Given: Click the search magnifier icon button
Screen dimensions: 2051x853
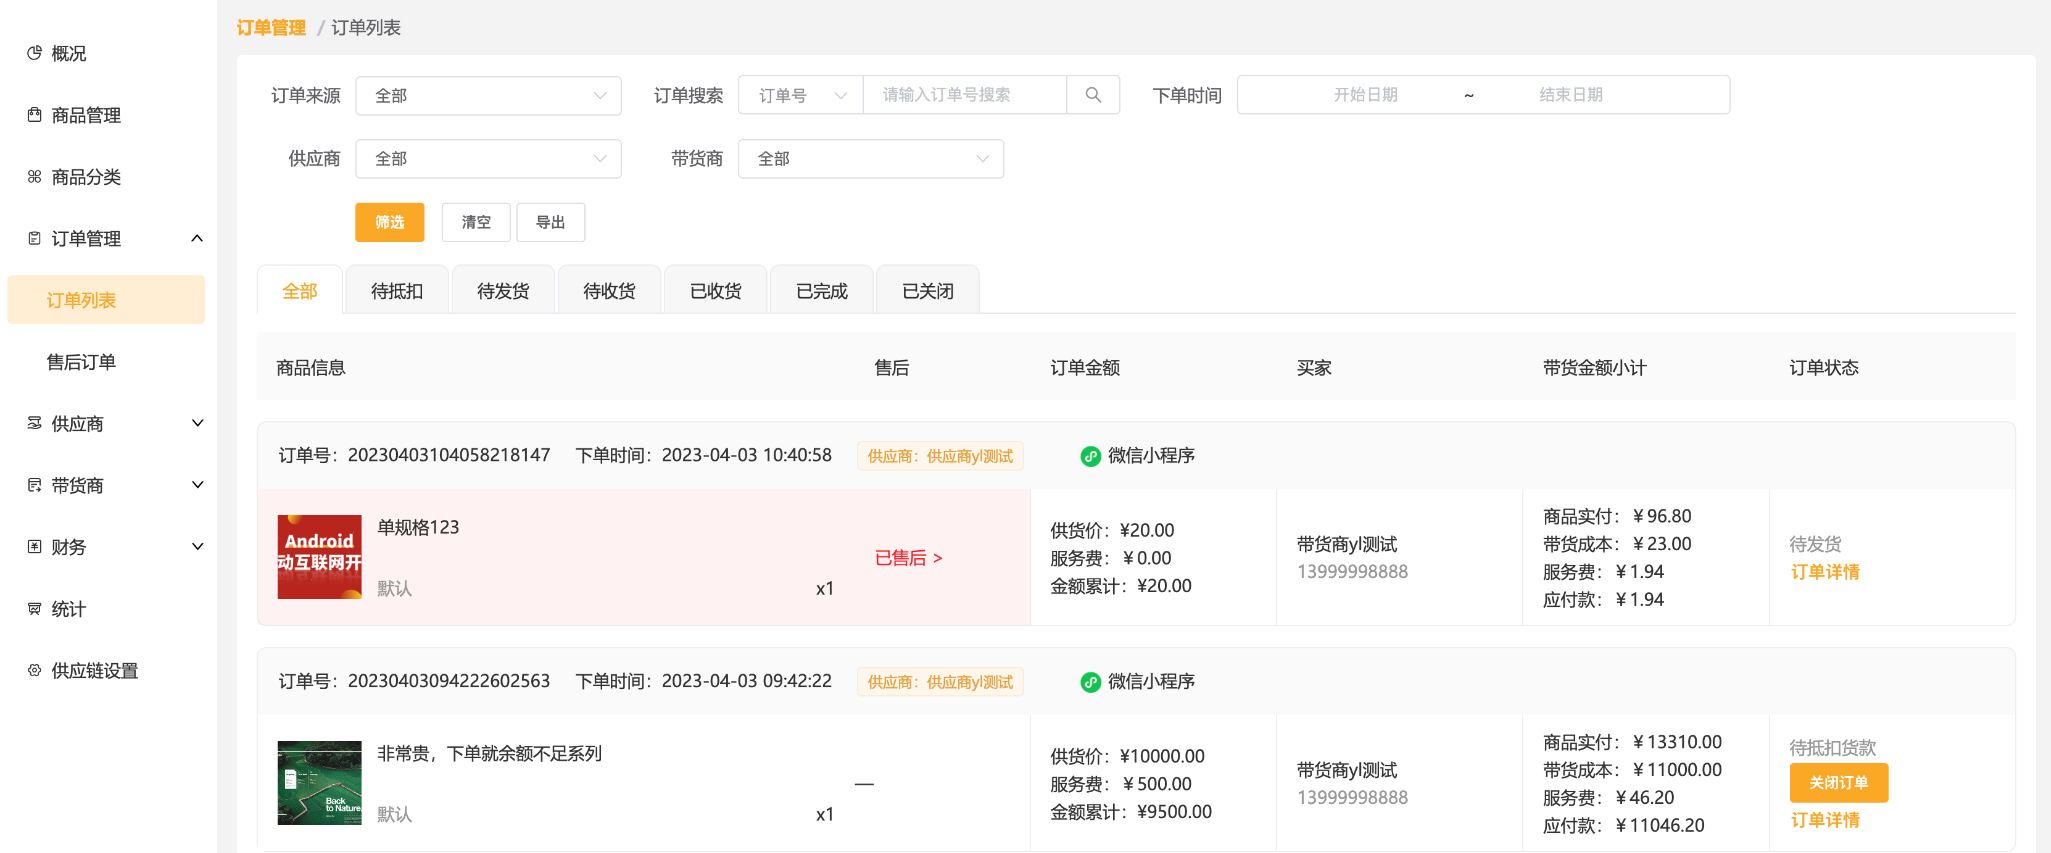Looking at the screenshot, I should pos(1093,95).
